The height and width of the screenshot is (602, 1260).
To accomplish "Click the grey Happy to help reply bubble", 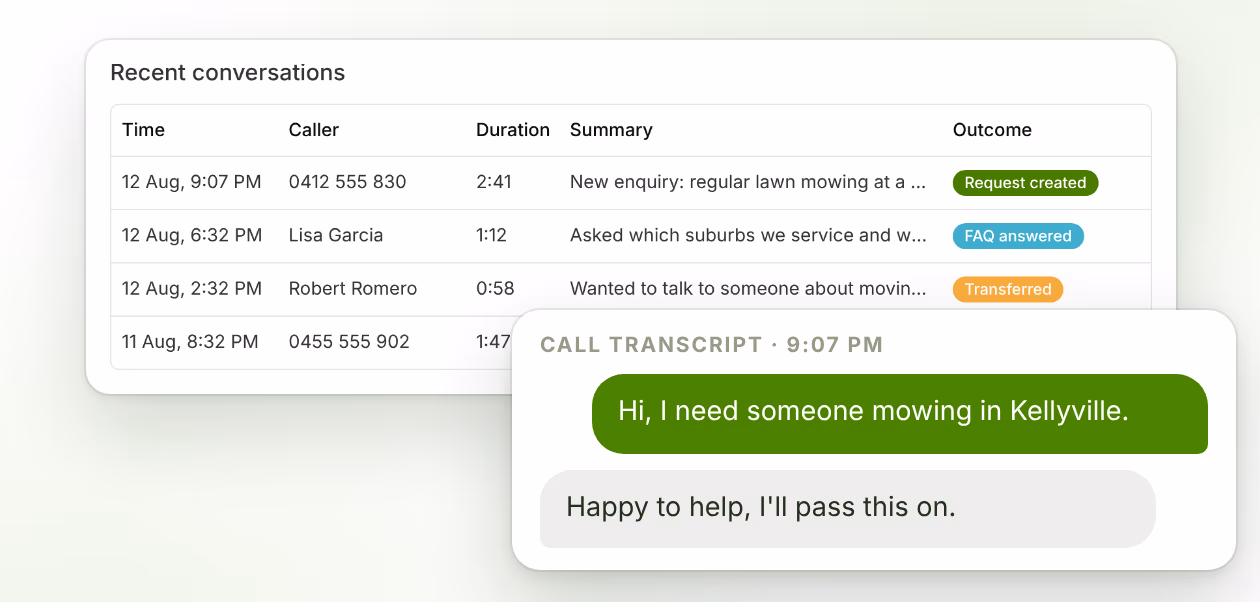I will click(x=848, y=508).
